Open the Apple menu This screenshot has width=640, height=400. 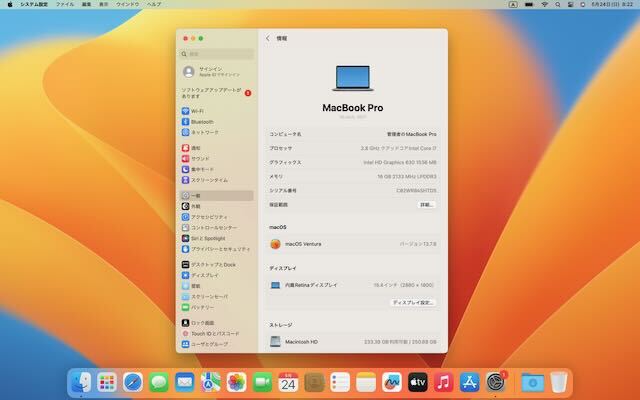point(10,4)
